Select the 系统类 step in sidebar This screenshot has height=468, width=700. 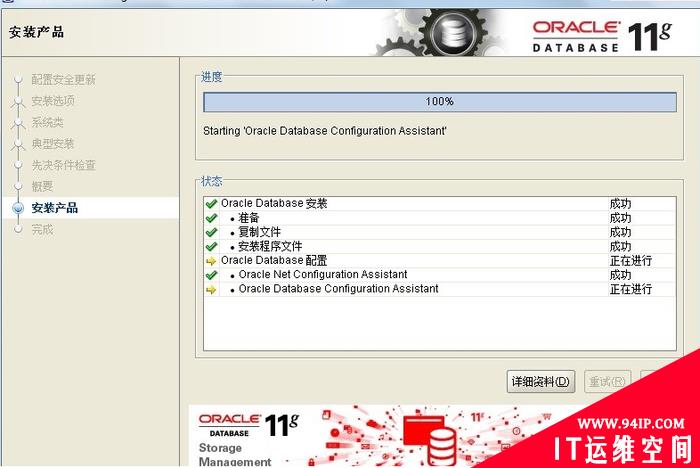coord(47,122)
